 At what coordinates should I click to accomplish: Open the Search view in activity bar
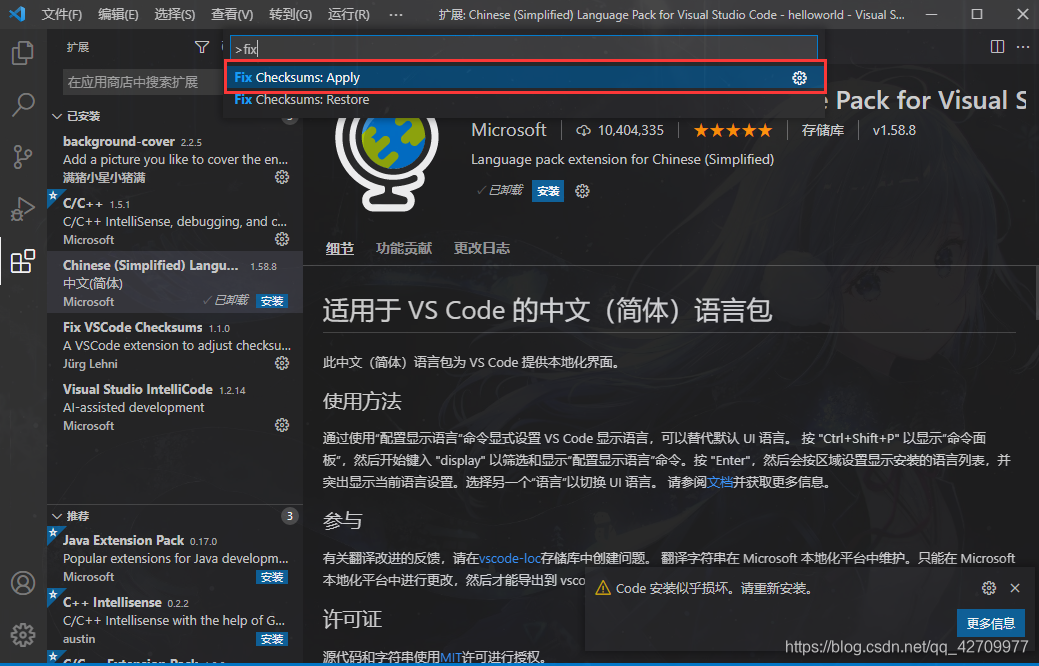click(23, 105)
